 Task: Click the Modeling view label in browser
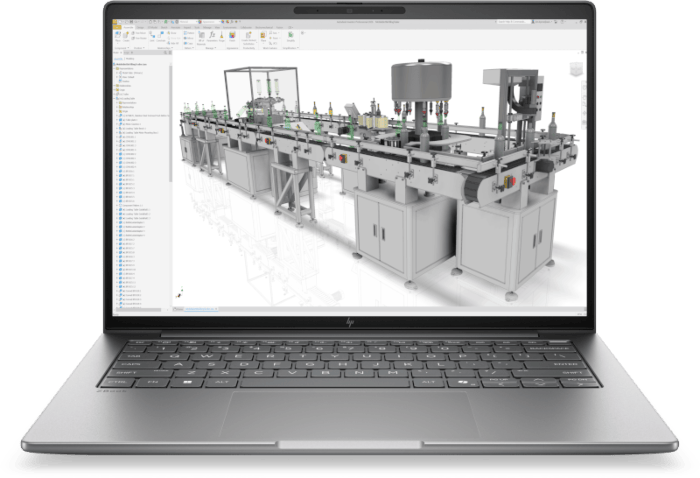pos(130,58)
